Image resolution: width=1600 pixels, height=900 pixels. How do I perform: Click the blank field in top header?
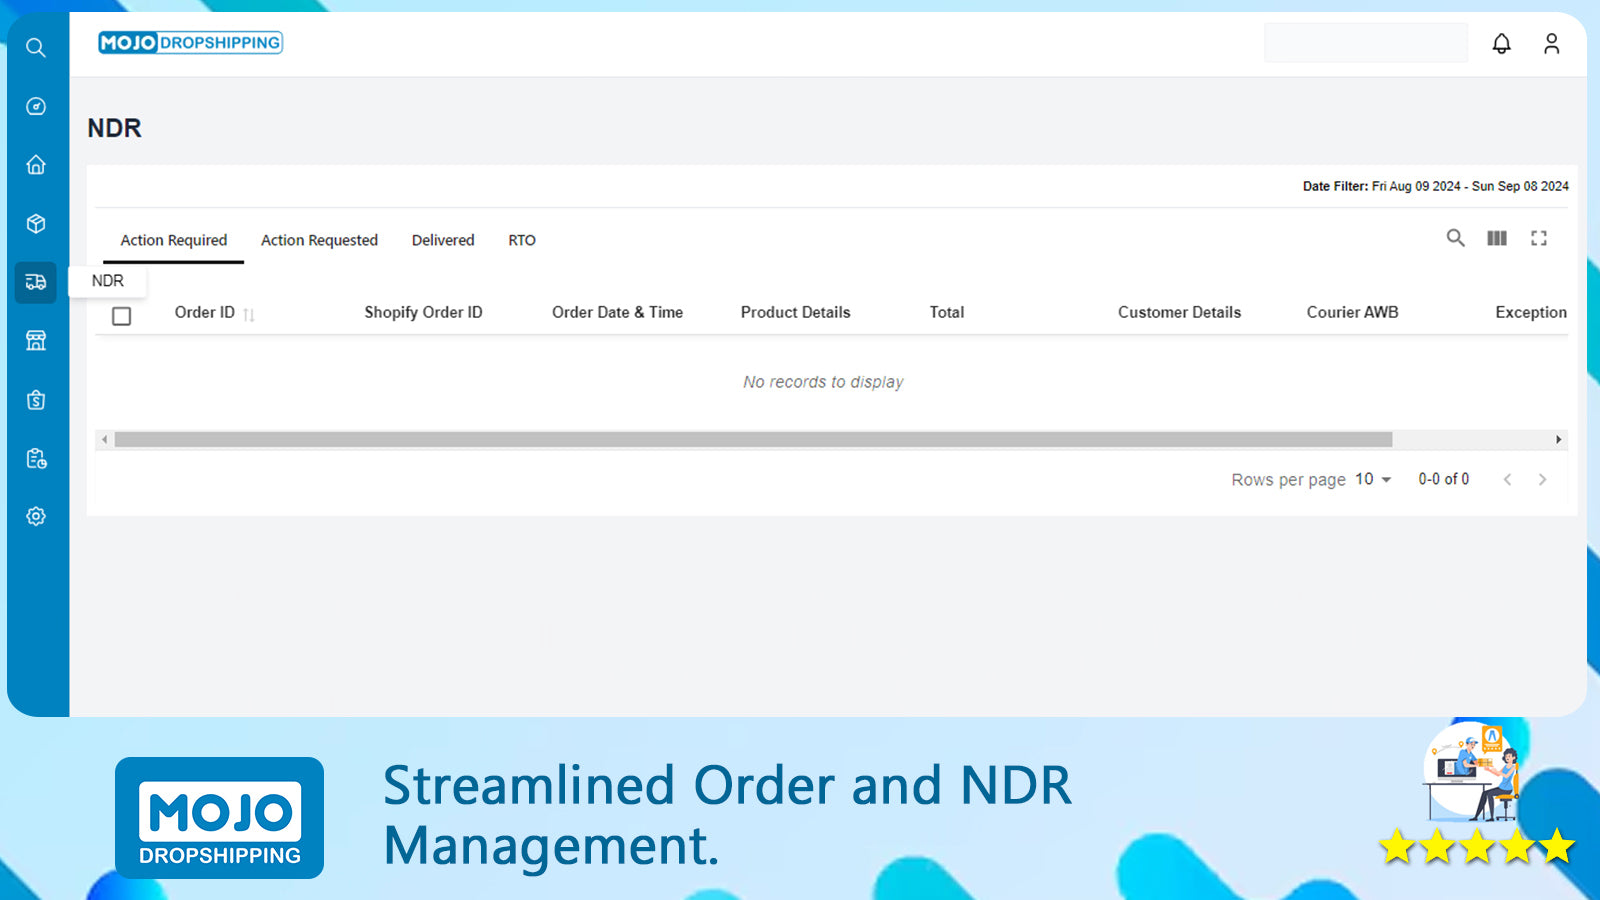pos(1366,43)
